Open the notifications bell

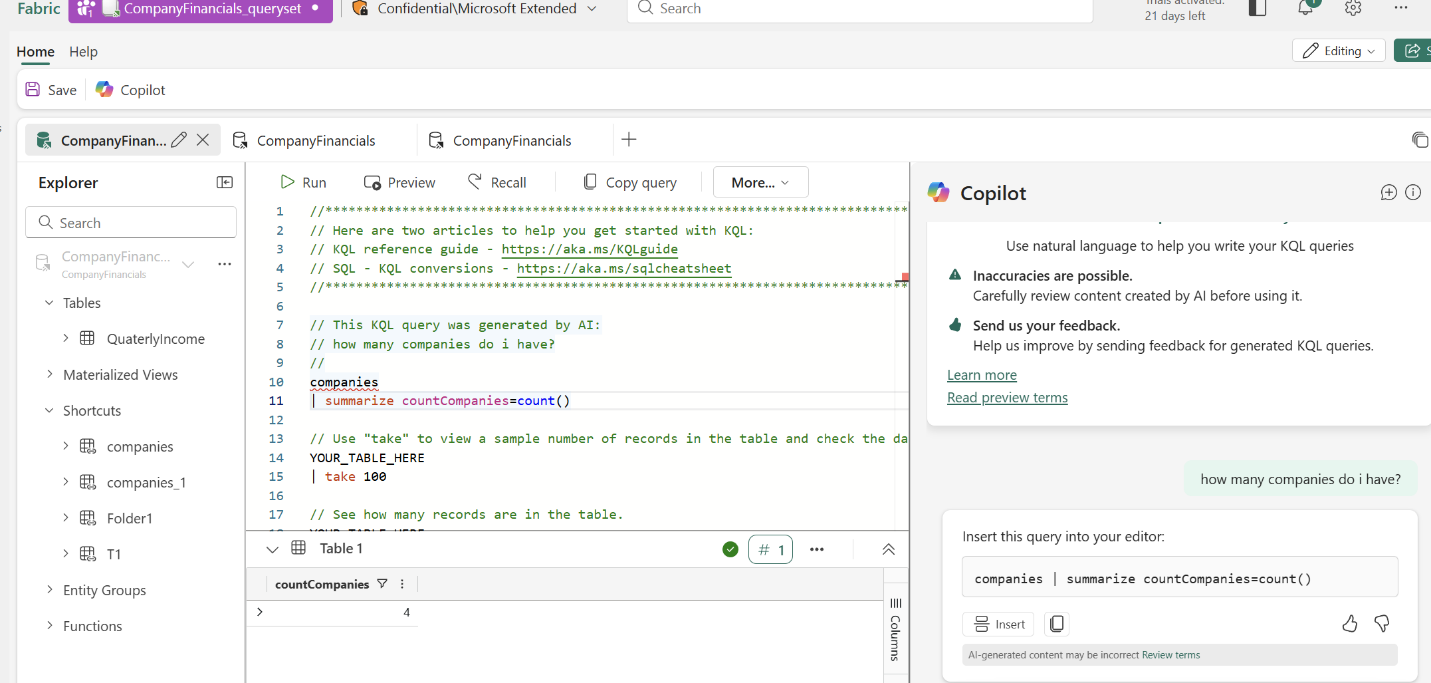click(x=1306, y=8)
